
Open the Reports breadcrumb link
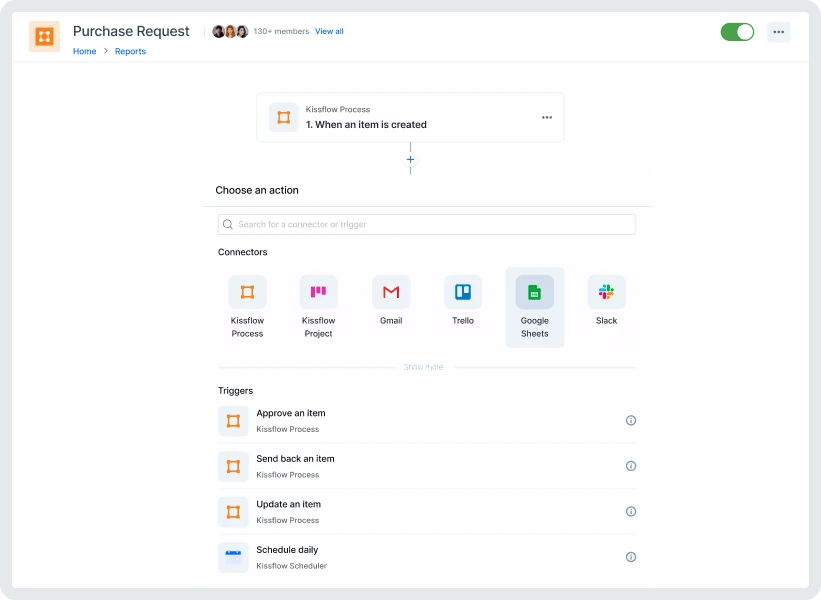tap(130, 51)
